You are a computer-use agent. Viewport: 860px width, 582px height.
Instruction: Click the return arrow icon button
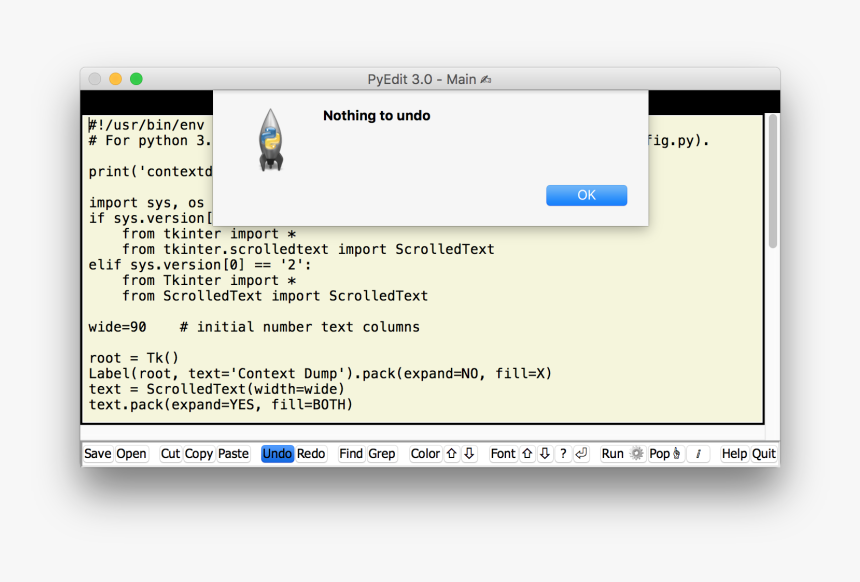click(x=581, y=454)
